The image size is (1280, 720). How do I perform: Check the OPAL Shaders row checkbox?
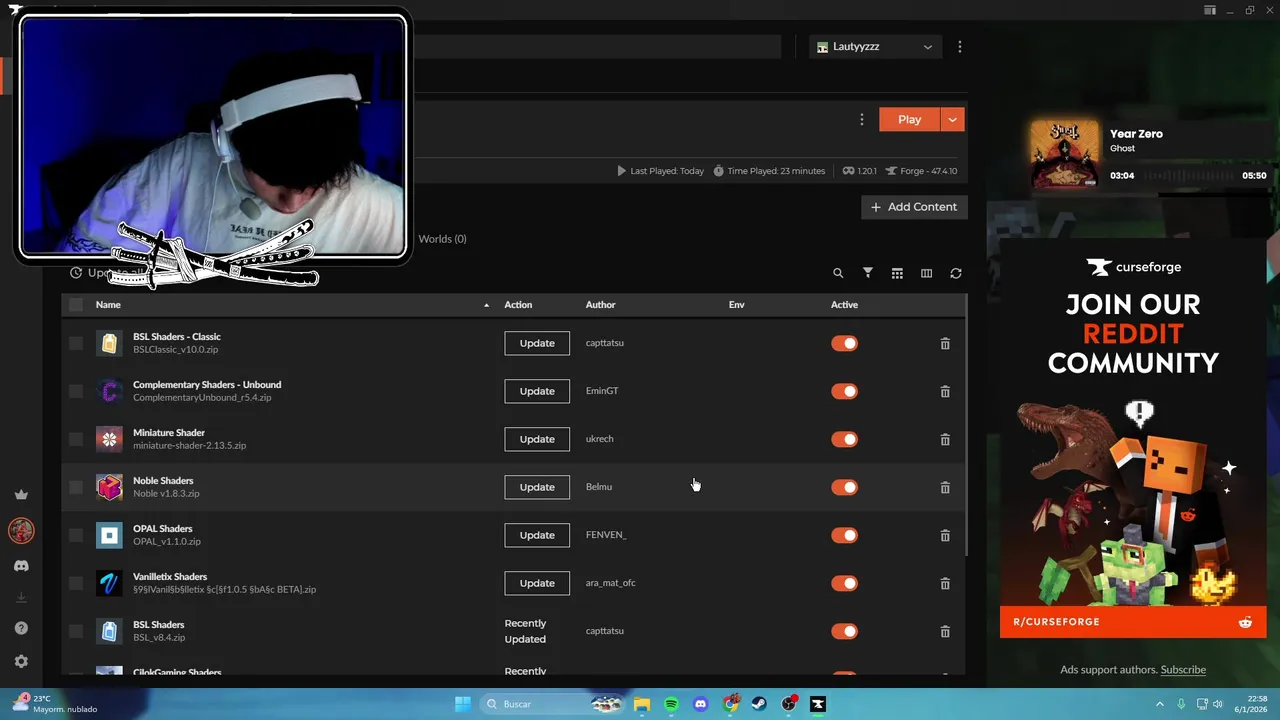click(76, 535)
